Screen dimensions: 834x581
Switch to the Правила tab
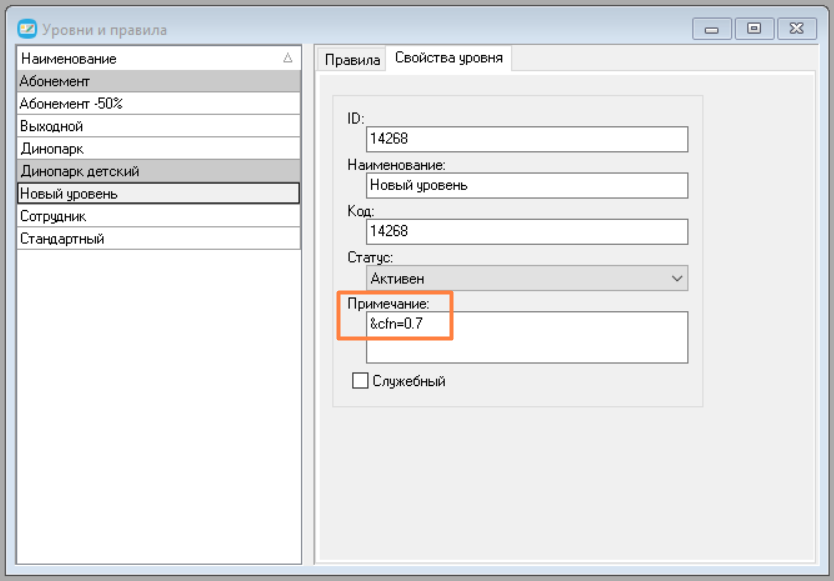point(352,60)
